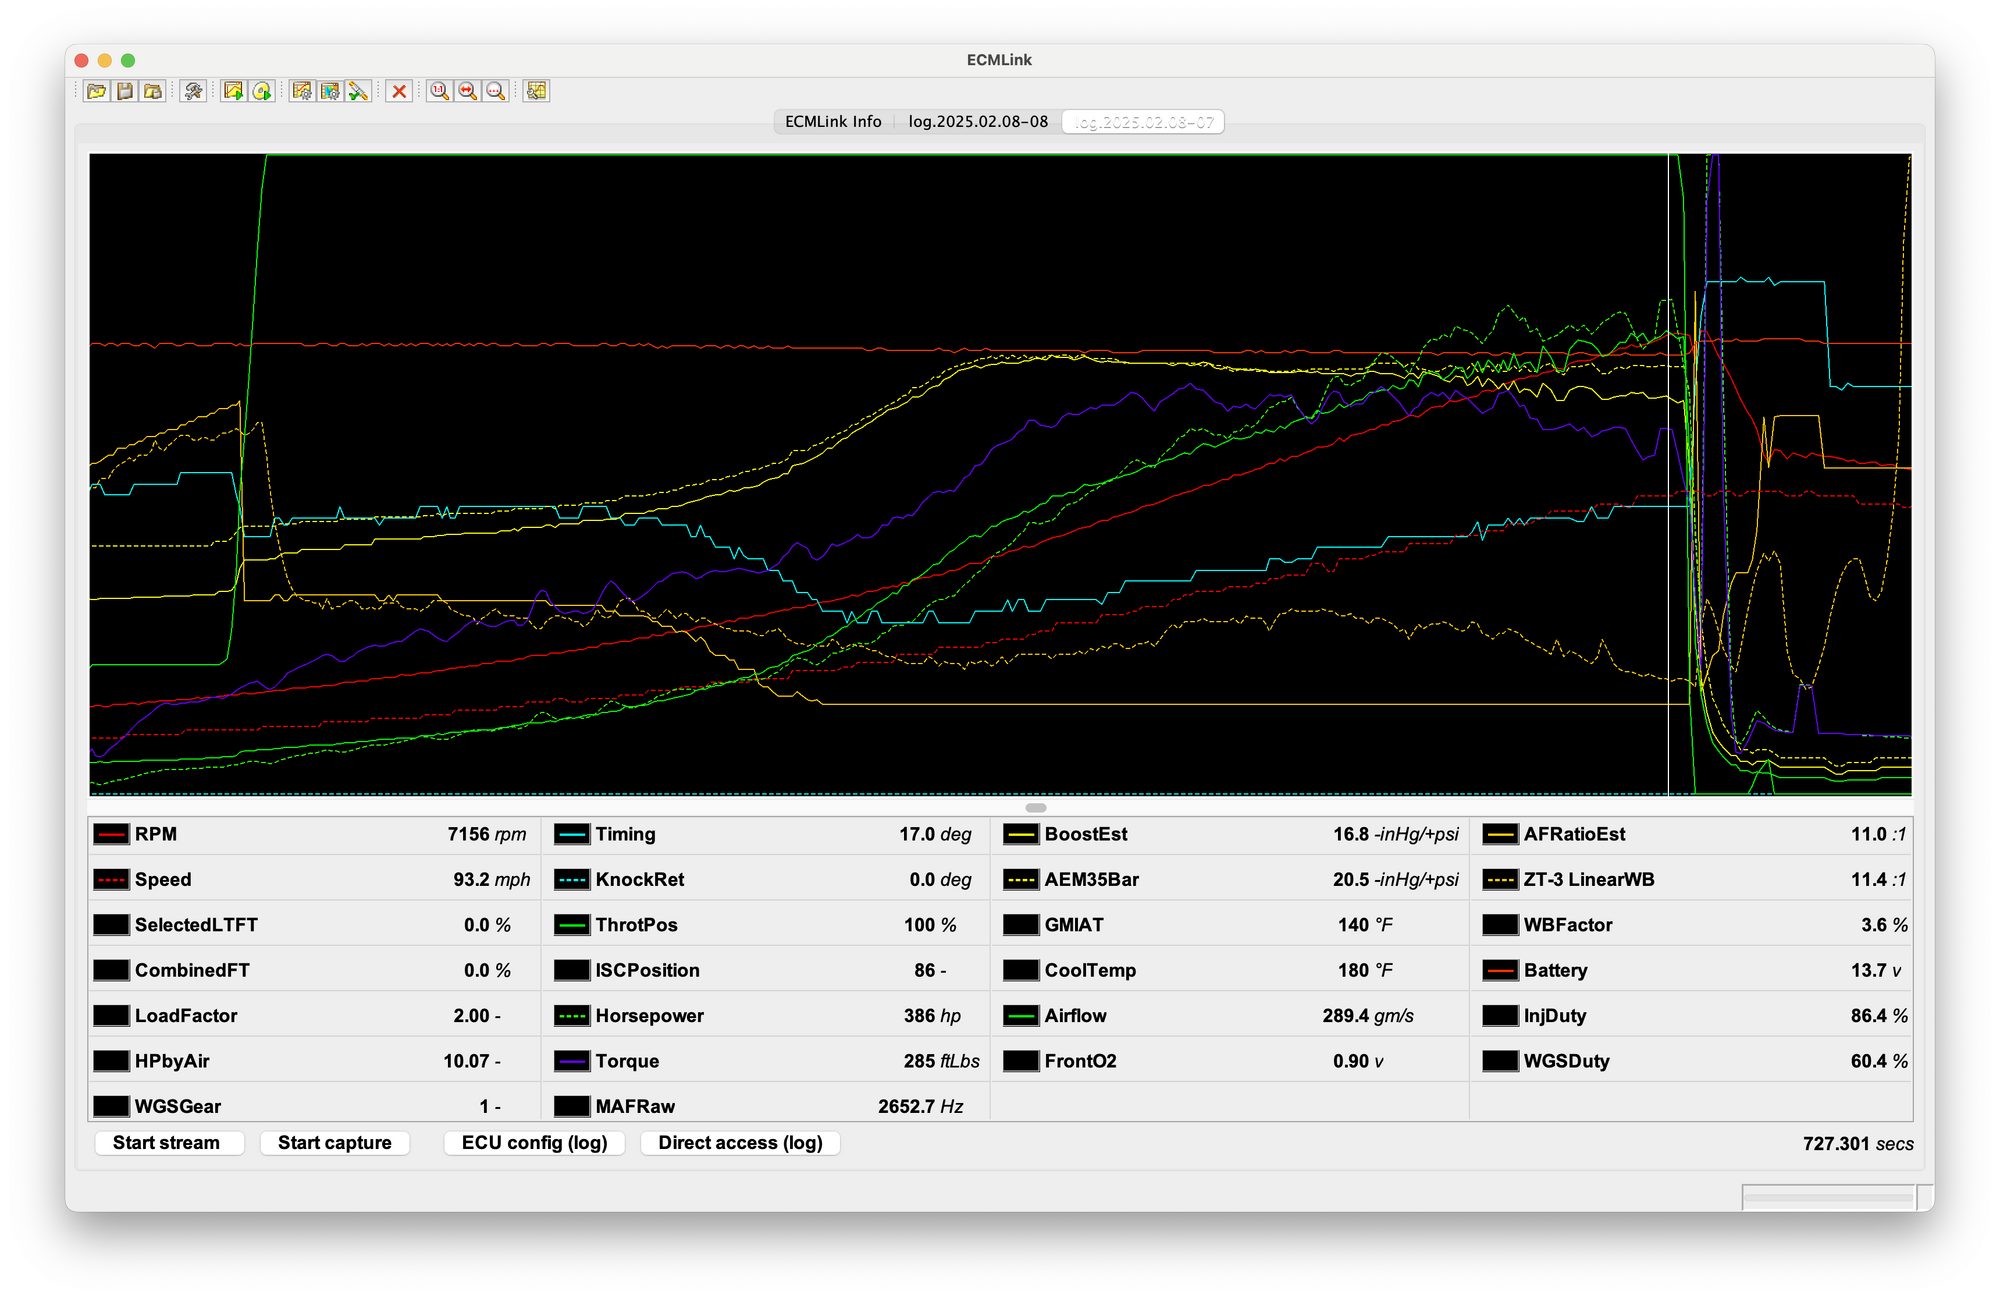The image size is (2000, 1298).
Task: Click the CombinedFT row label
Action: point(192,970)
